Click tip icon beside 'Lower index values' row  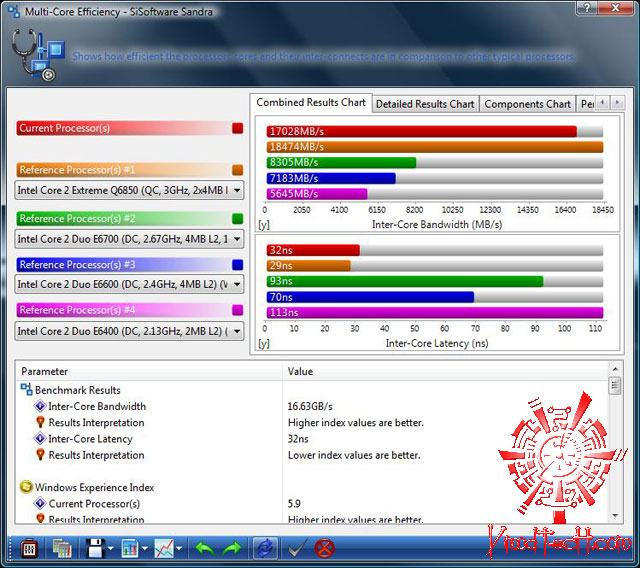pyautogui.click(x=40, y=455)
